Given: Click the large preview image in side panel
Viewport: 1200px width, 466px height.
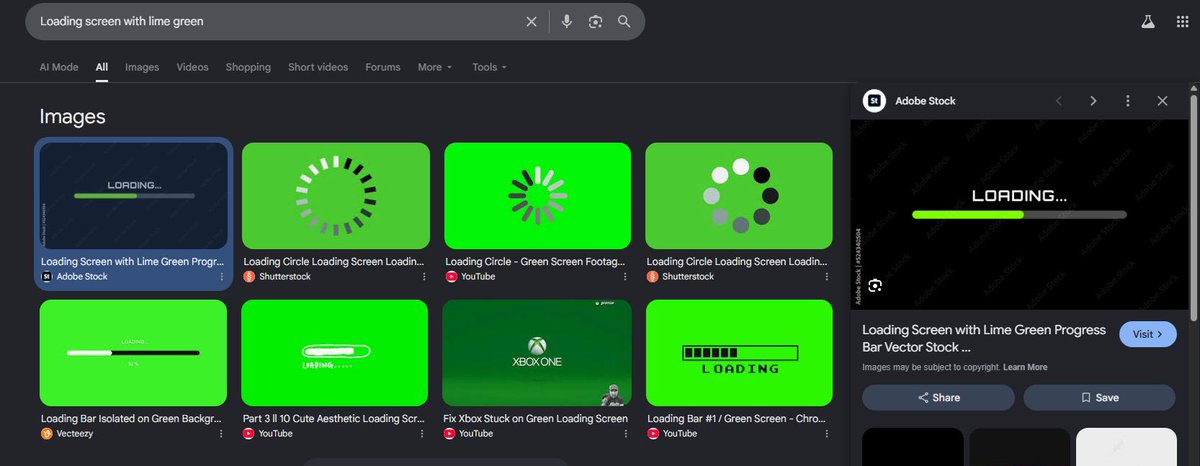Looking at the screenshot, I should pos(1018,214).
